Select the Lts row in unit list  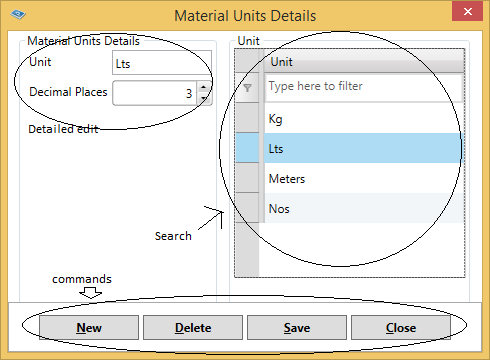coord(364,148)
